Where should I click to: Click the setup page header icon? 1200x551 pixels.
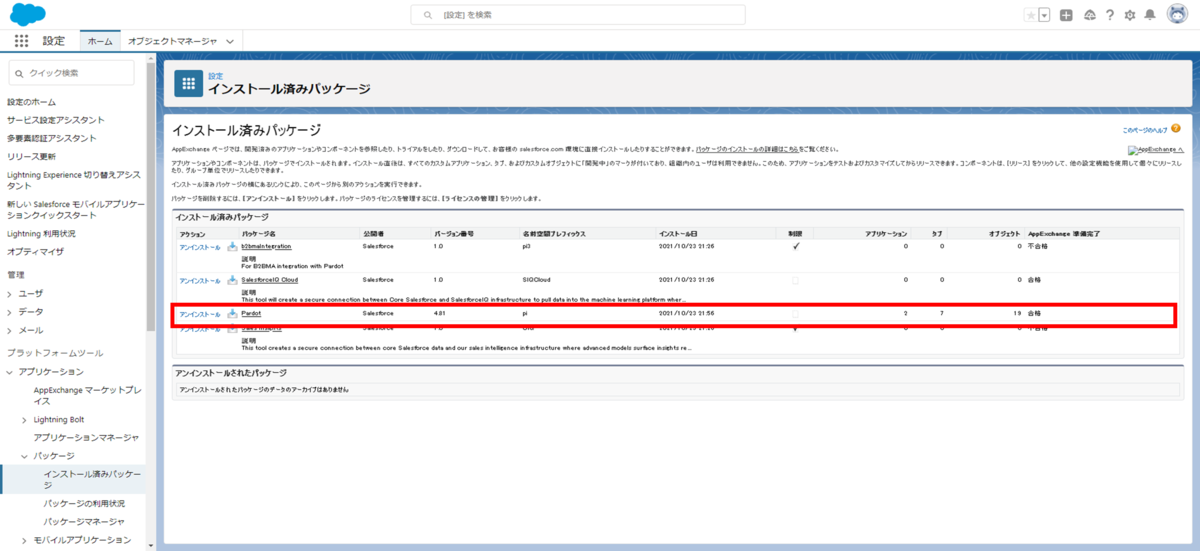point(189,84)
